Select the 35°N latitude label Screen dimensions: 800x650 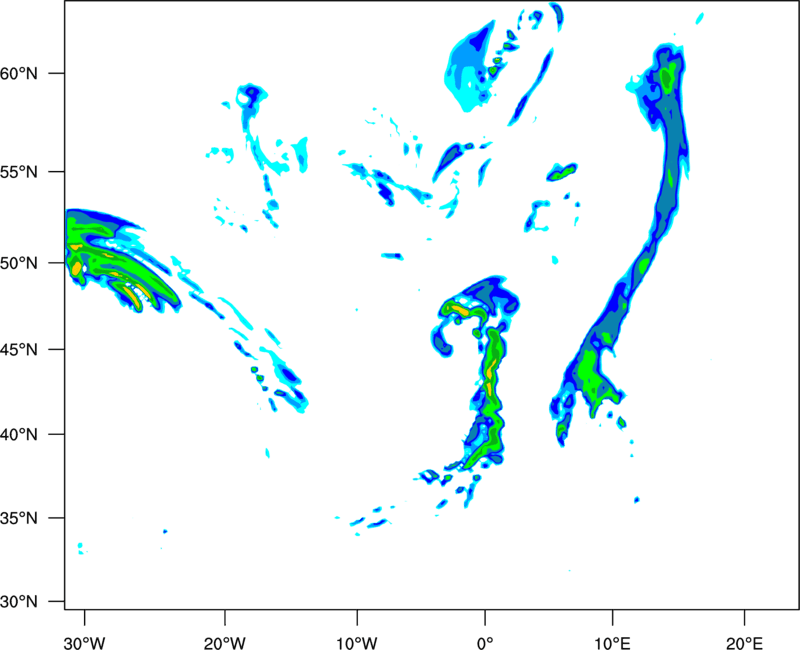[x=19, y=518]
